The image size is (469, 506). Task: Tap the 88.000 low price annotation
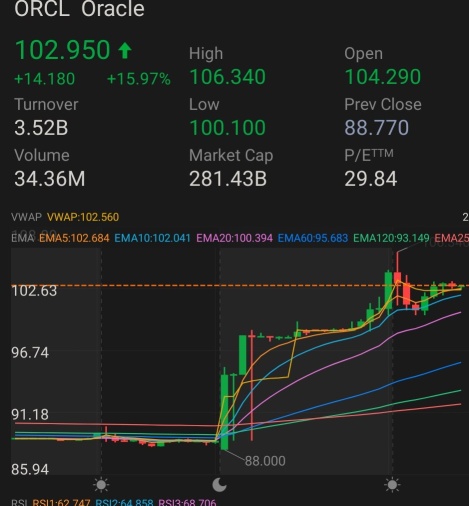tap(265, 461)
